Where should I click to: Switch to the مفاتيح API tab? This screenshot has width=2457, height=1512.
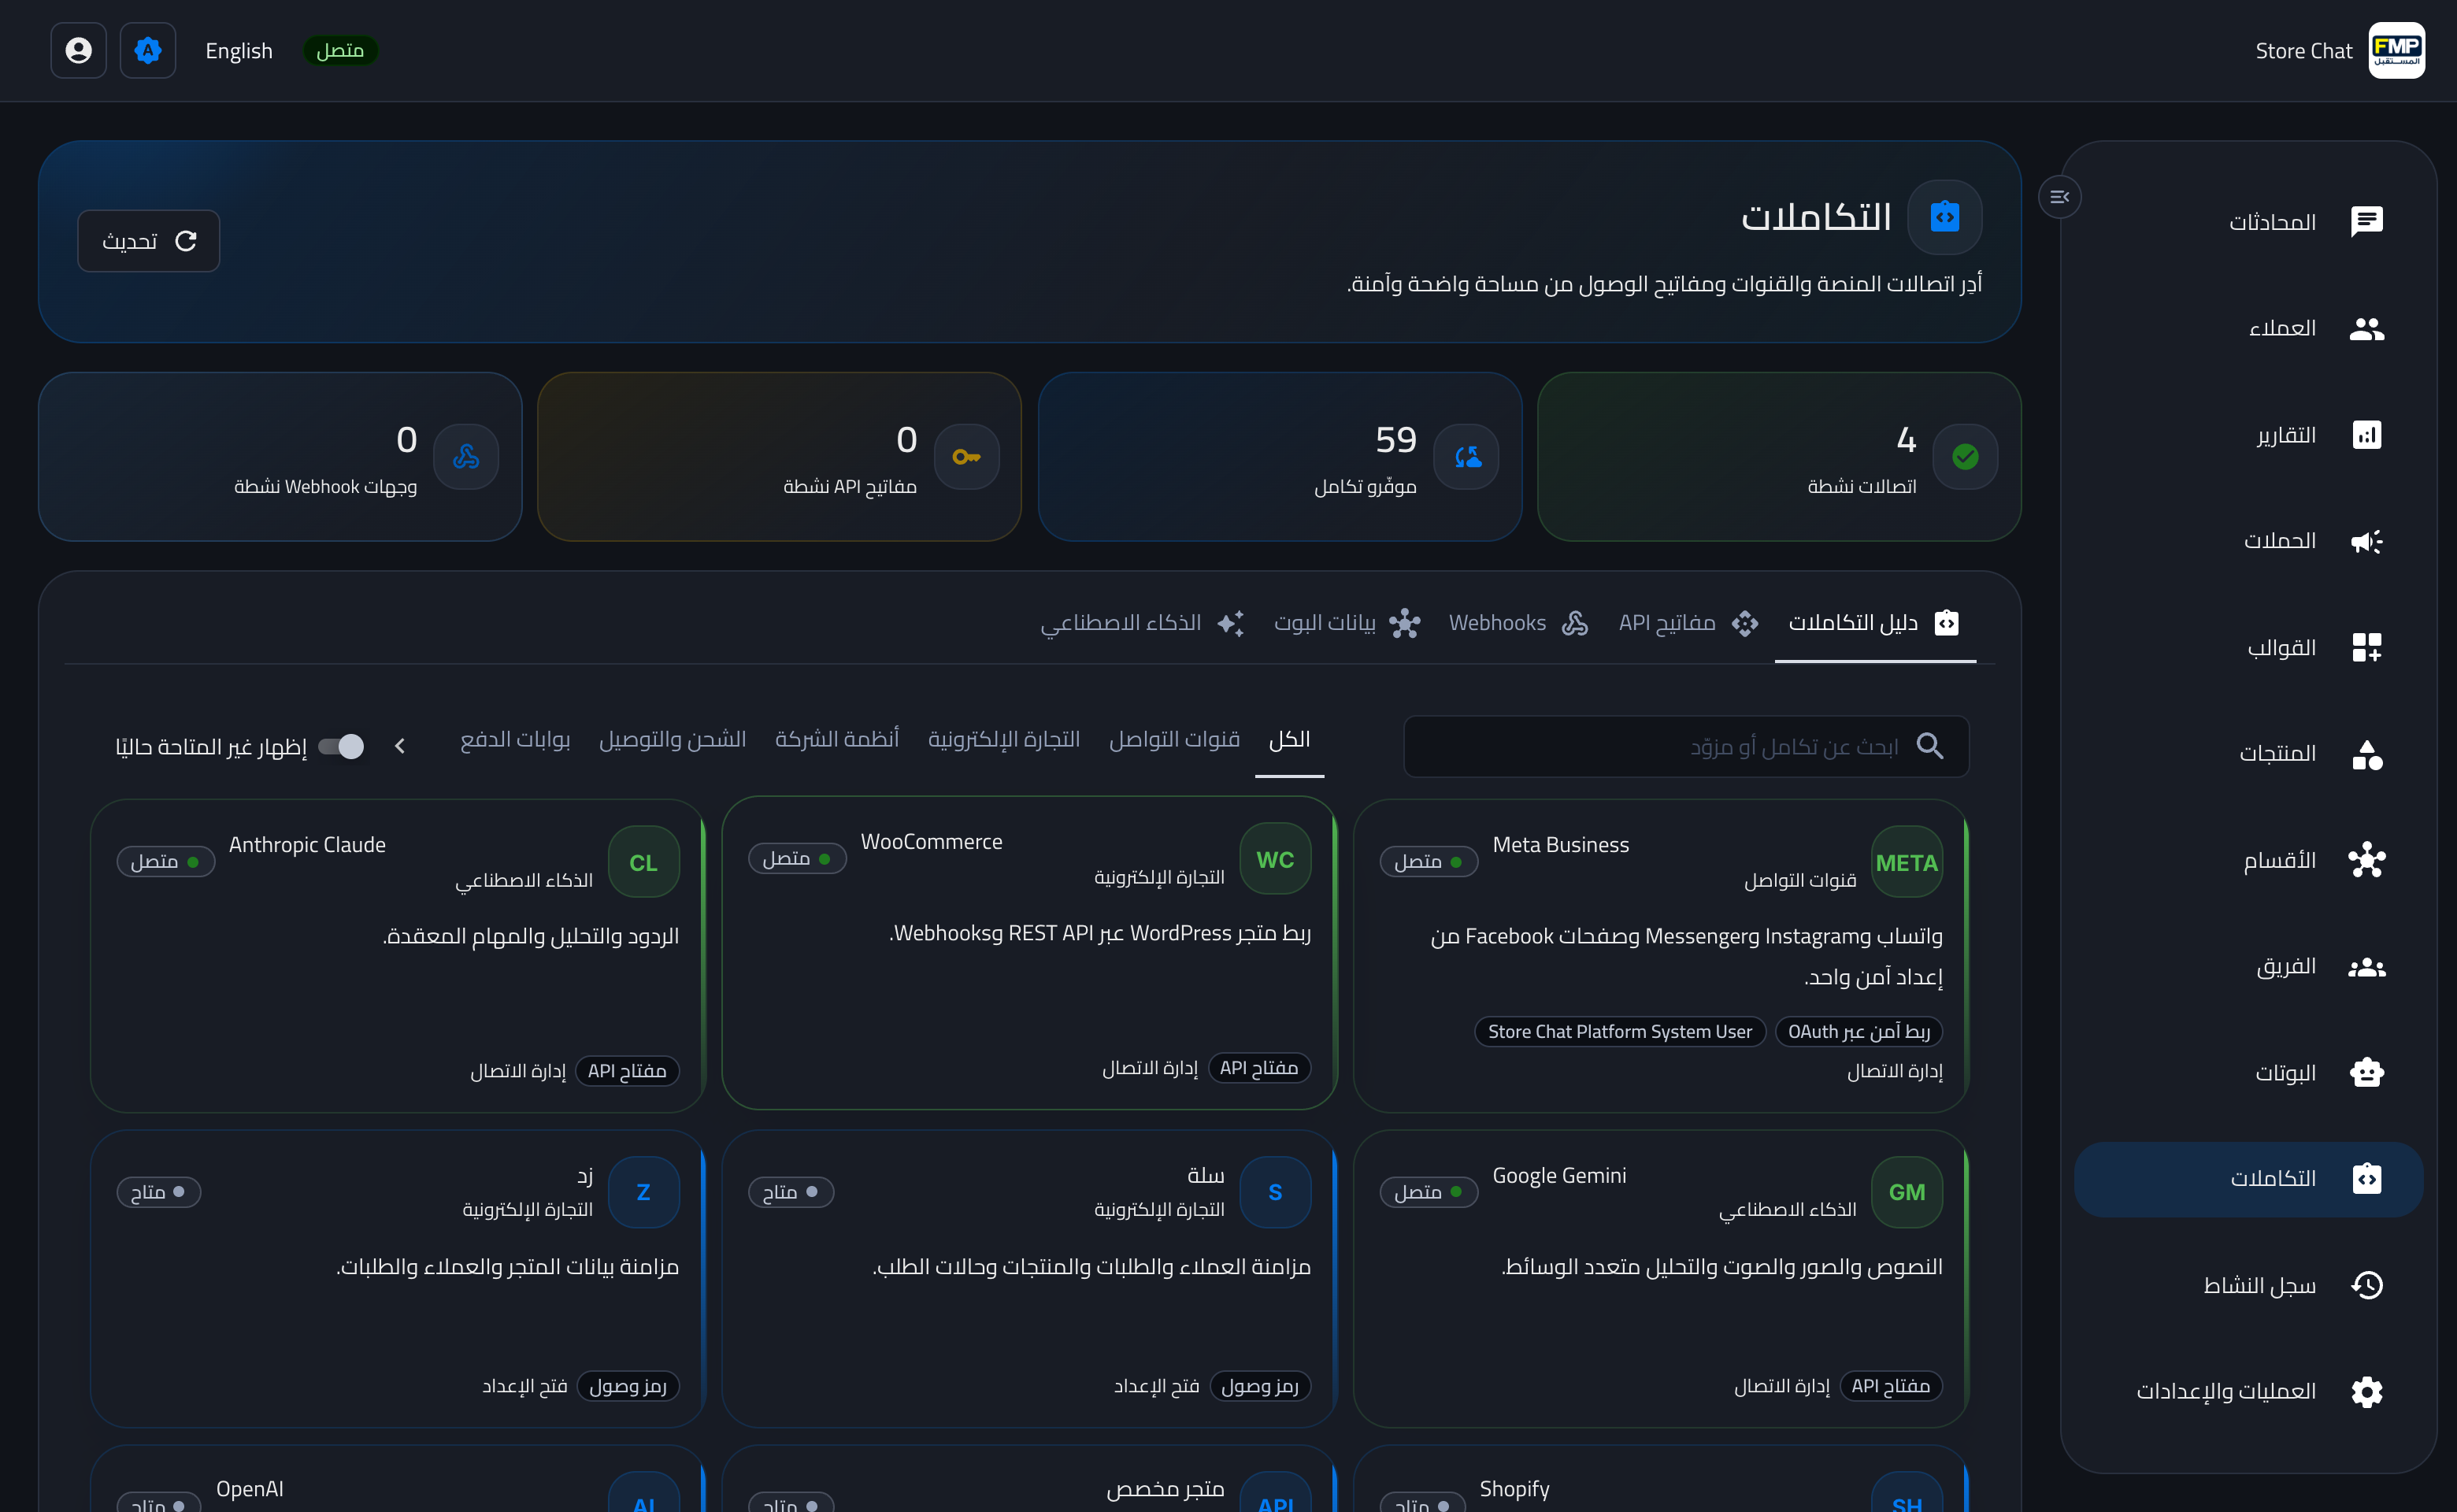click(x=1689, y=623)
